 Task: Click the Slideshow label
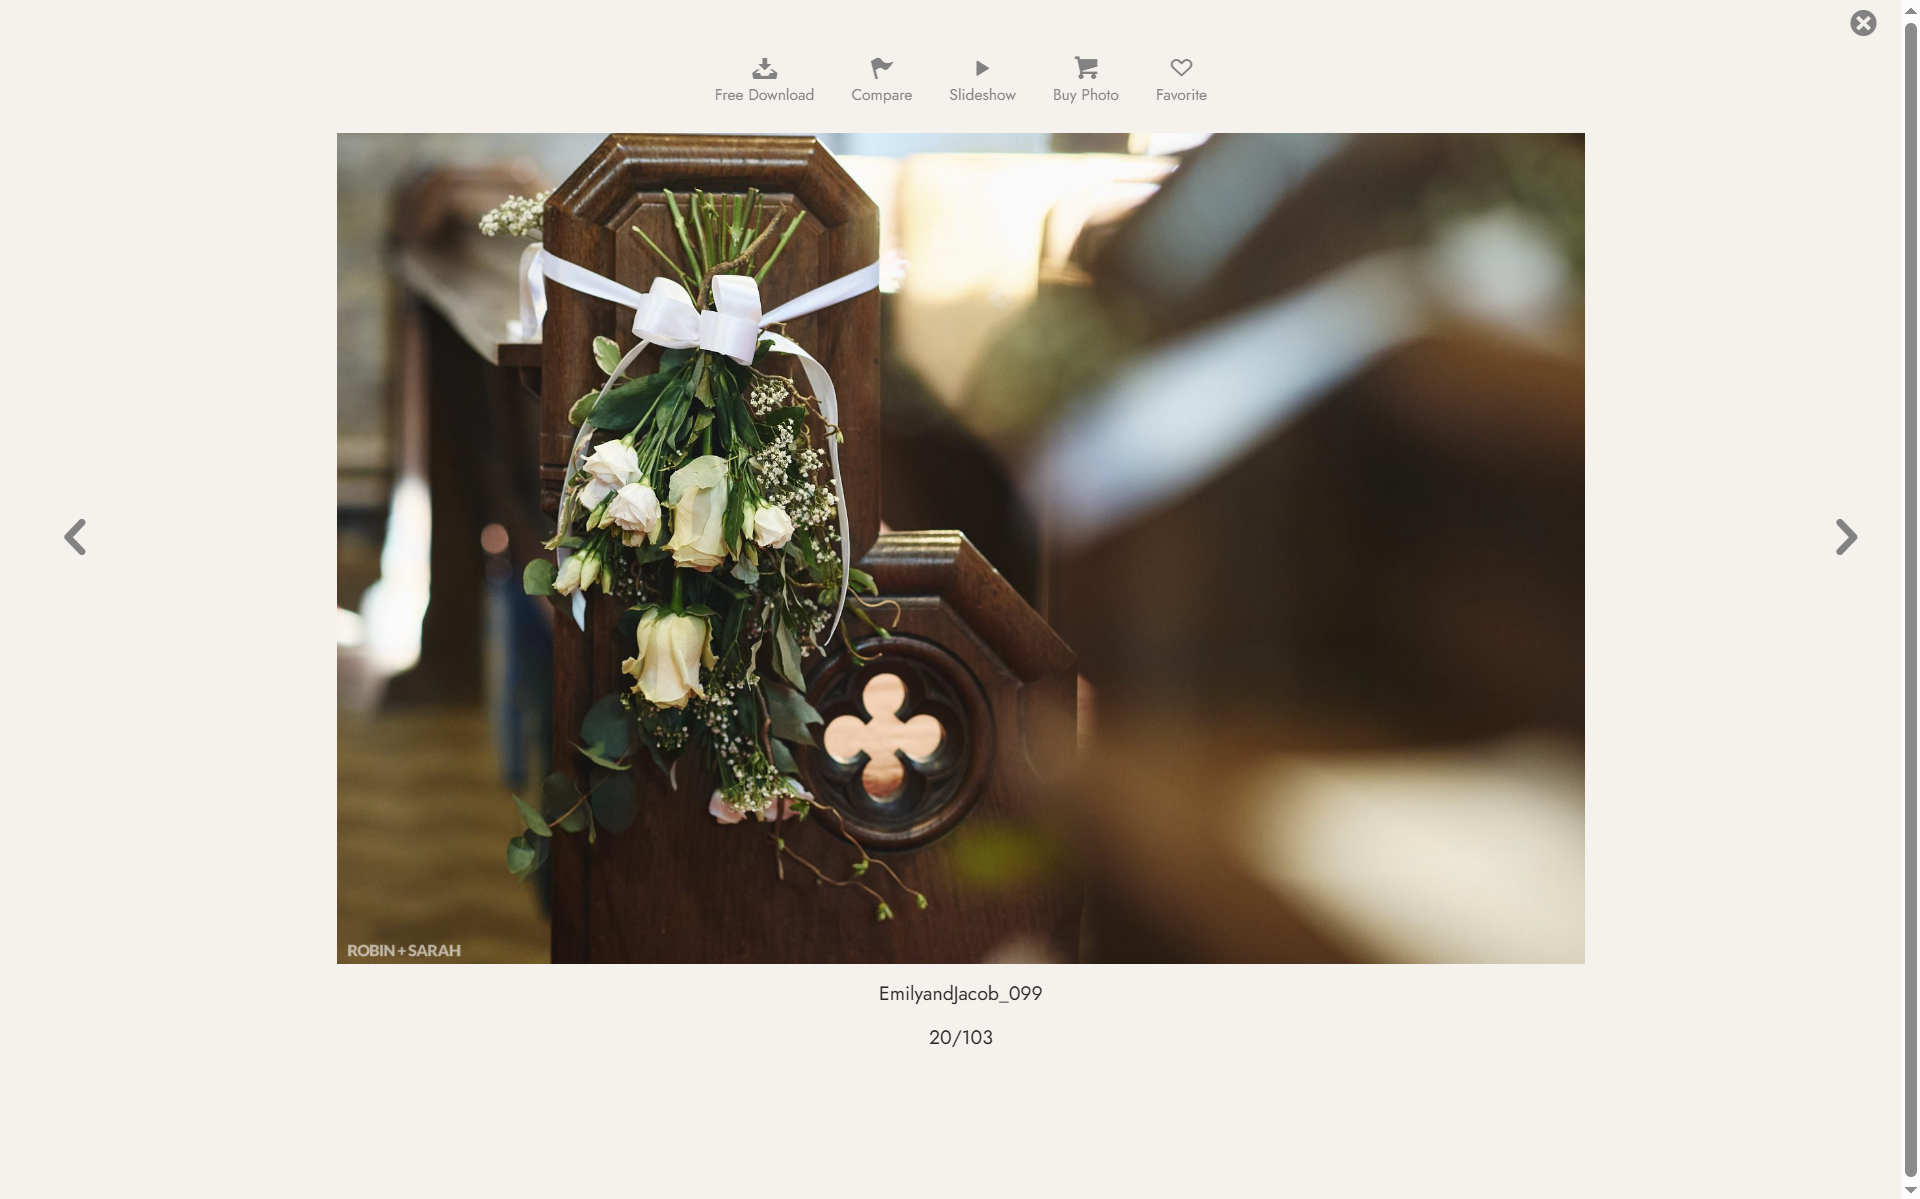(982, 95)
